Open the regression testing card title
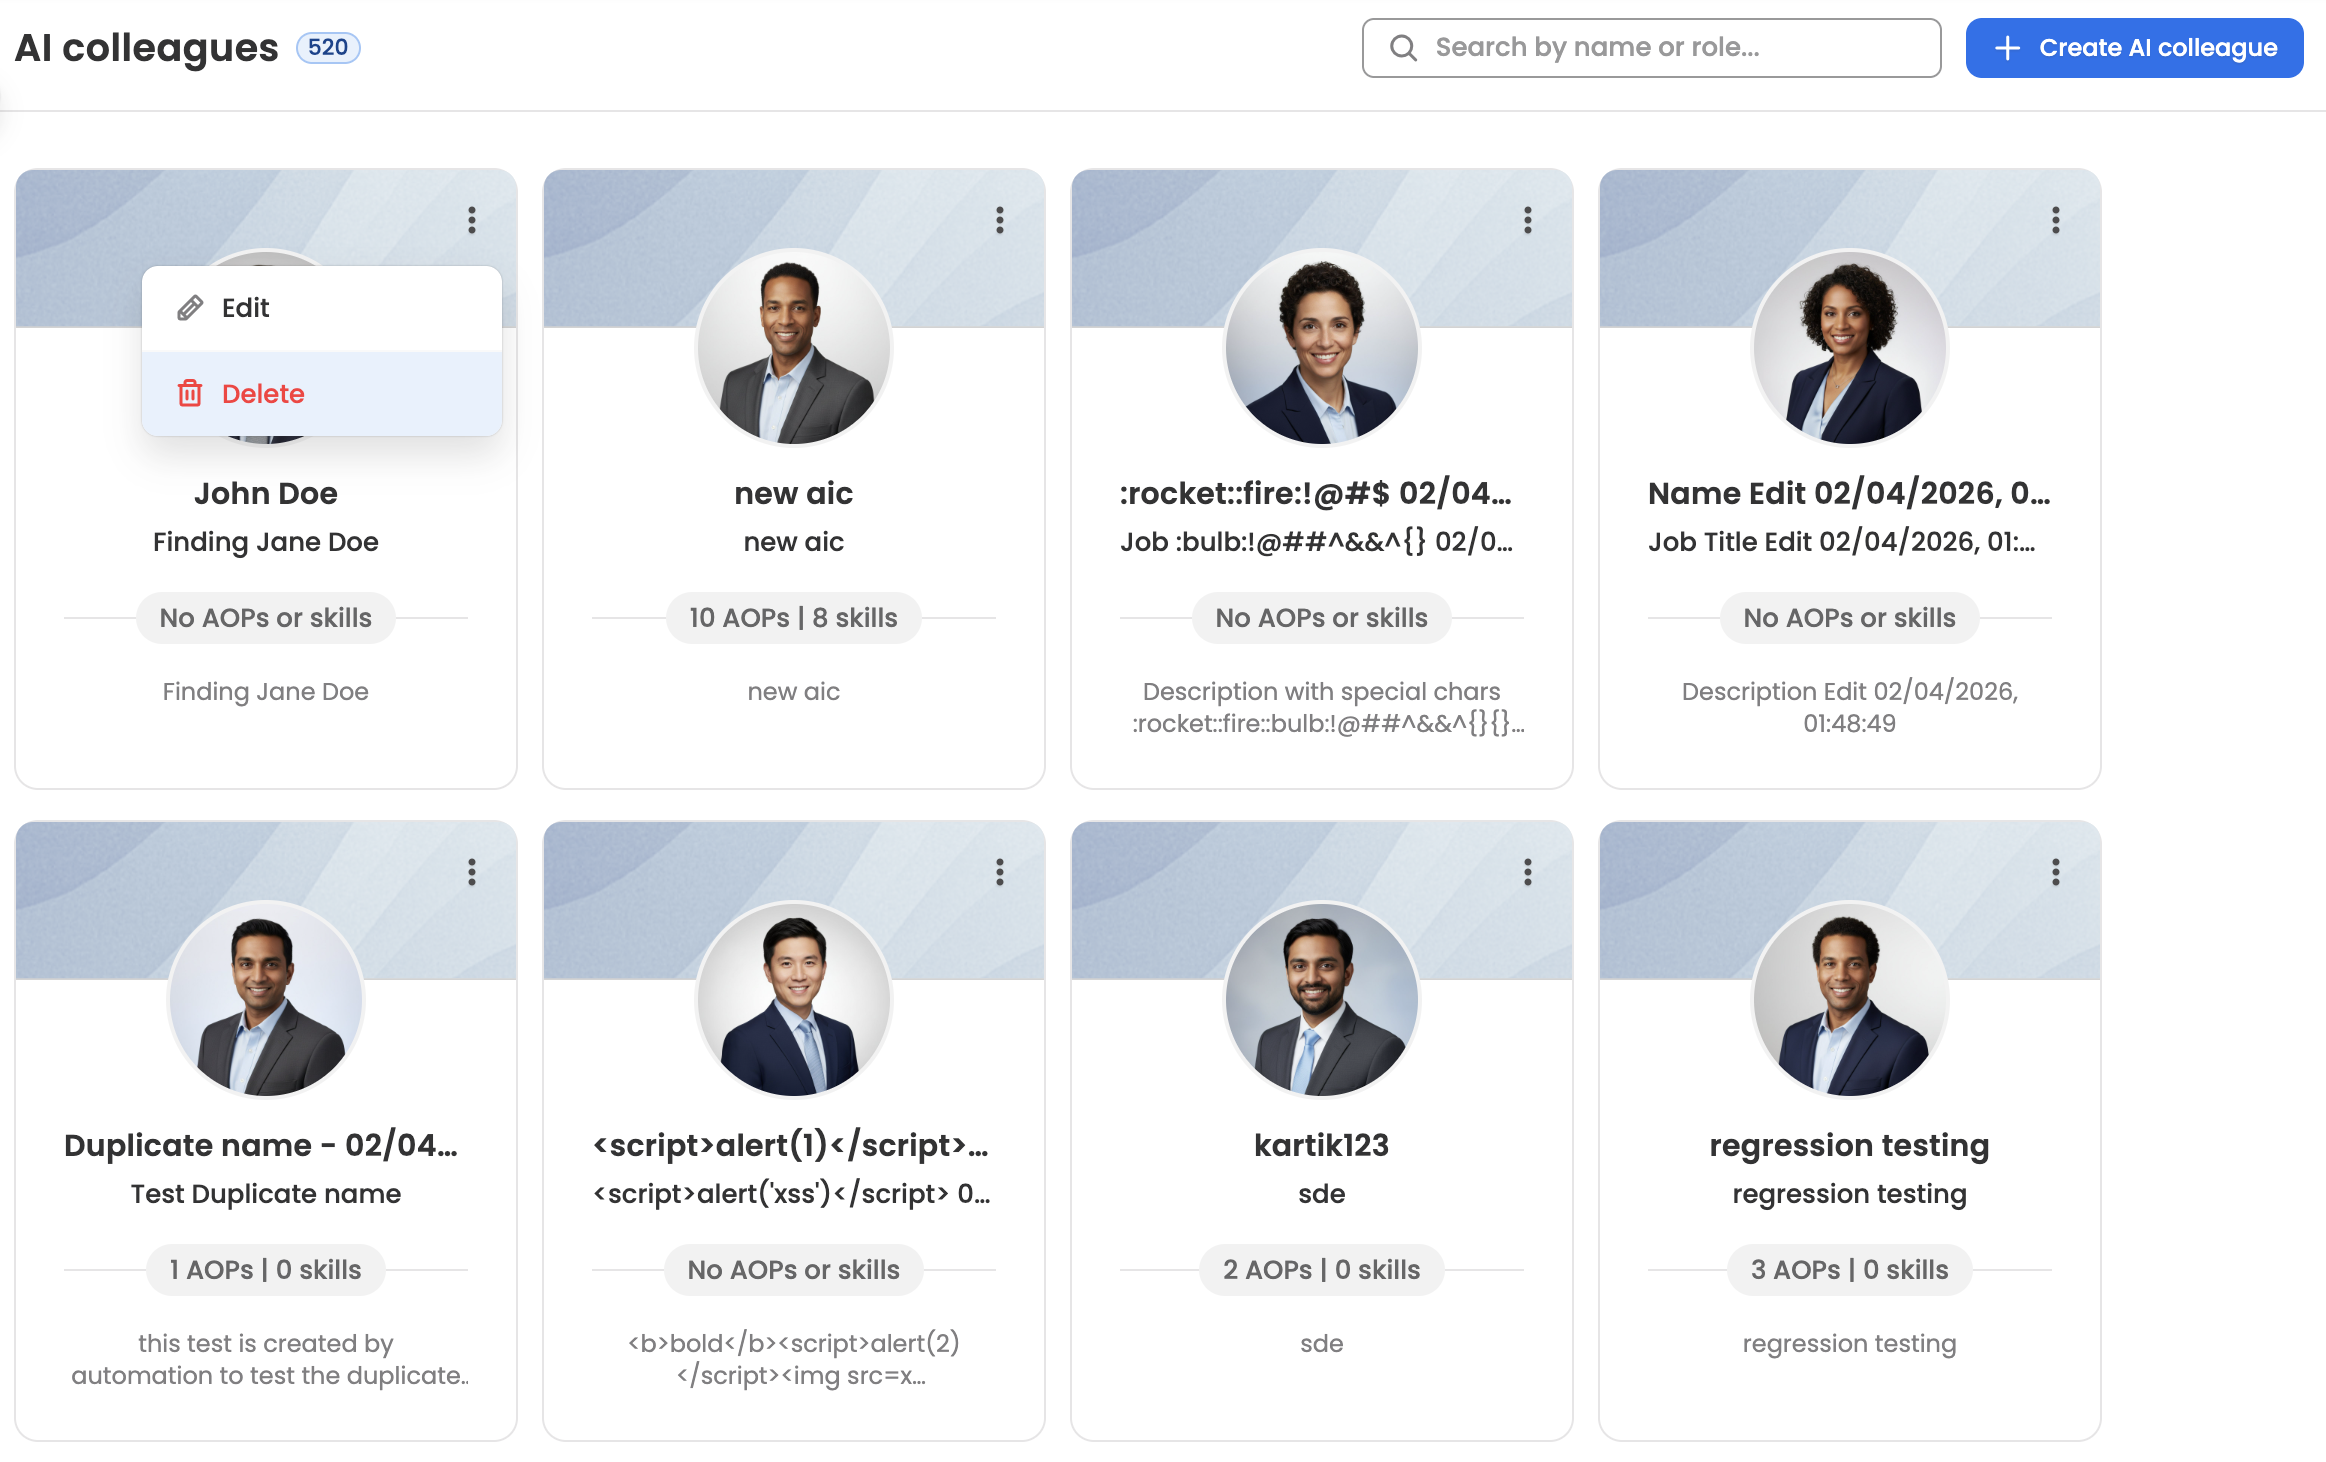 [x=1849, y=1145]
